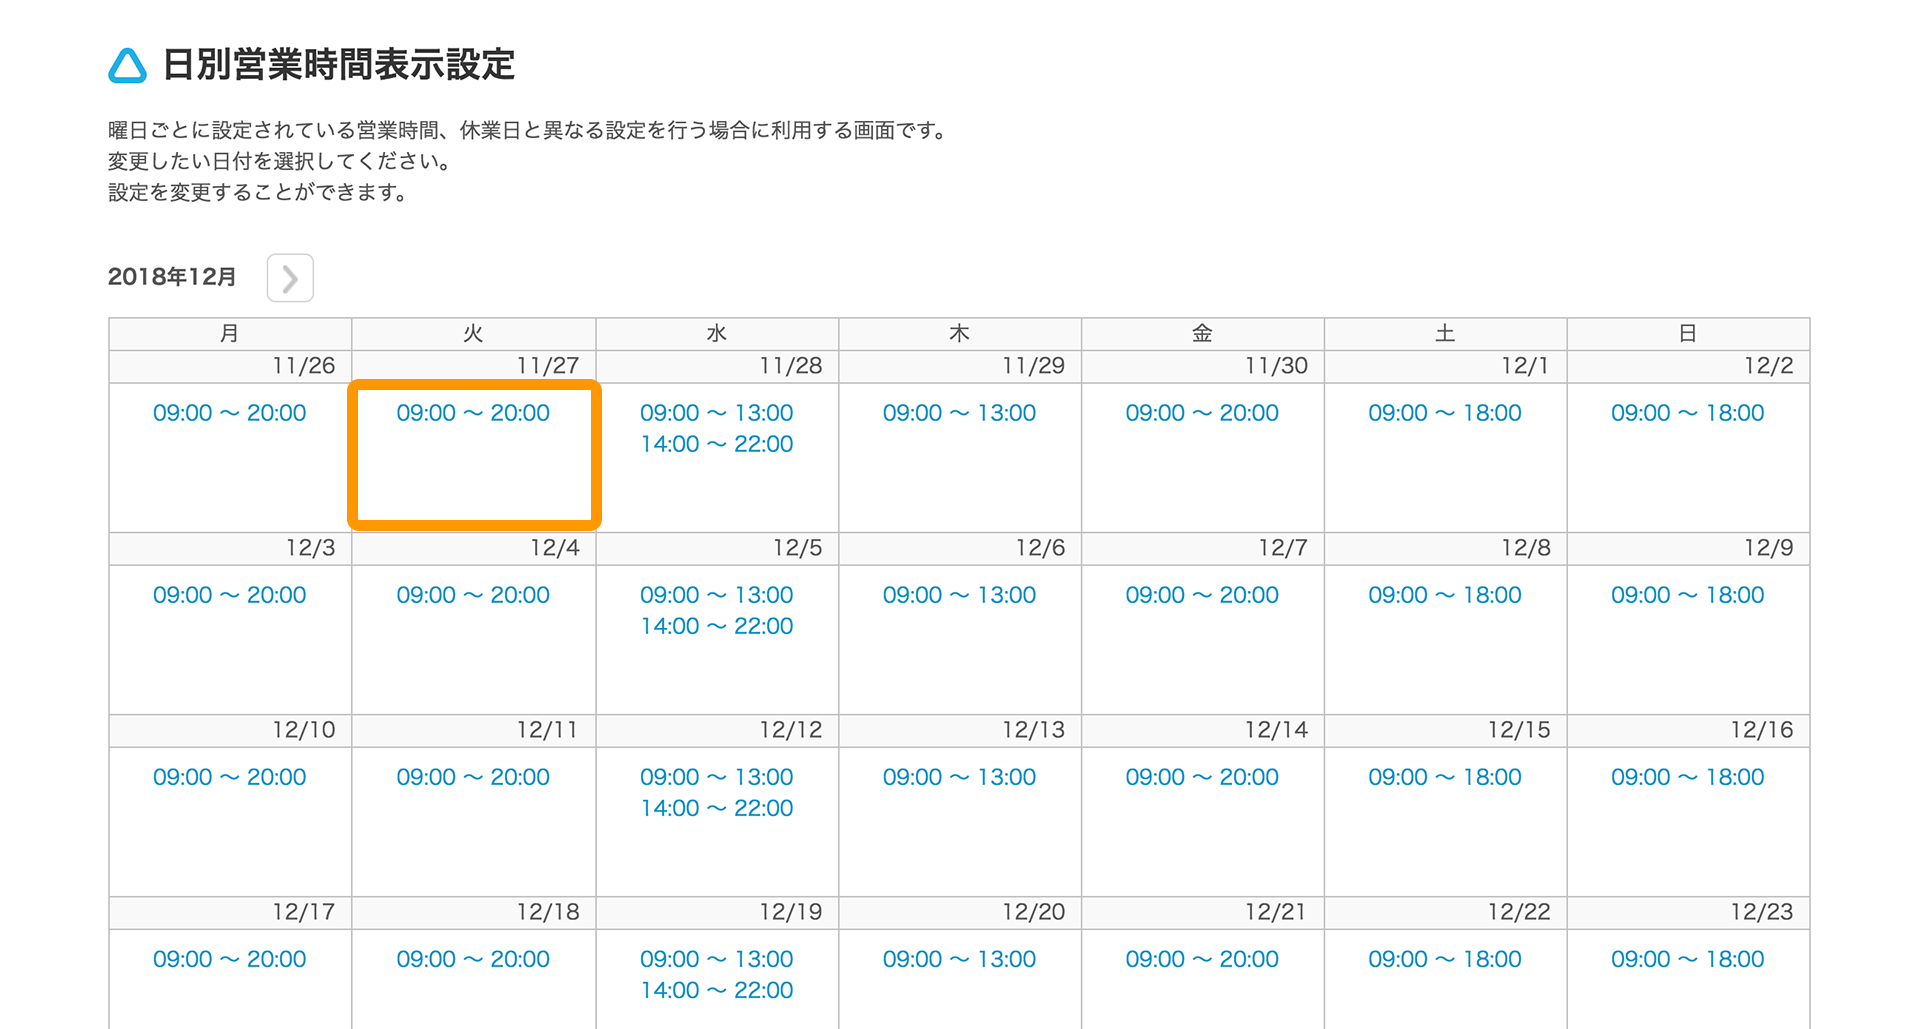Open 11/27 hours 09:00 ~ 20:00
Viewport: 1920px width, 1029px height.
point(473,413)
